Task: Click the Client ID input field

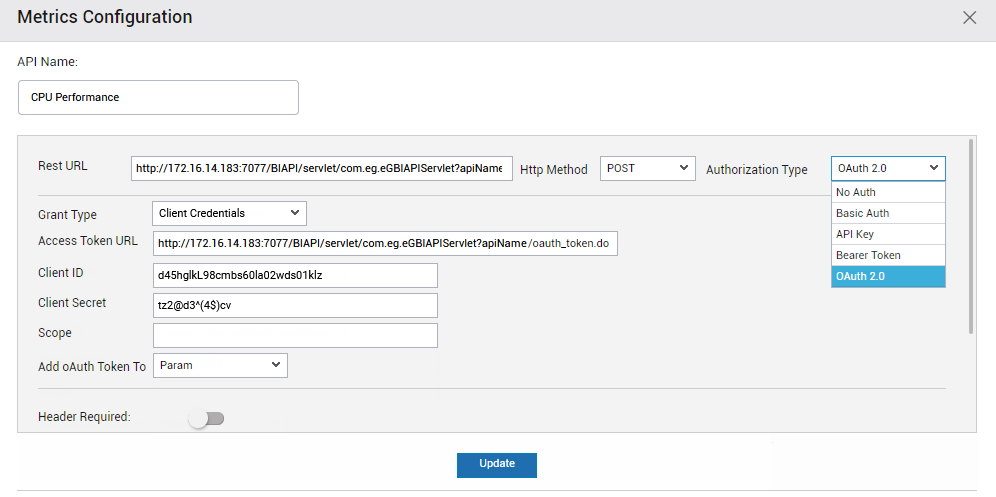Action: [295, 275]
